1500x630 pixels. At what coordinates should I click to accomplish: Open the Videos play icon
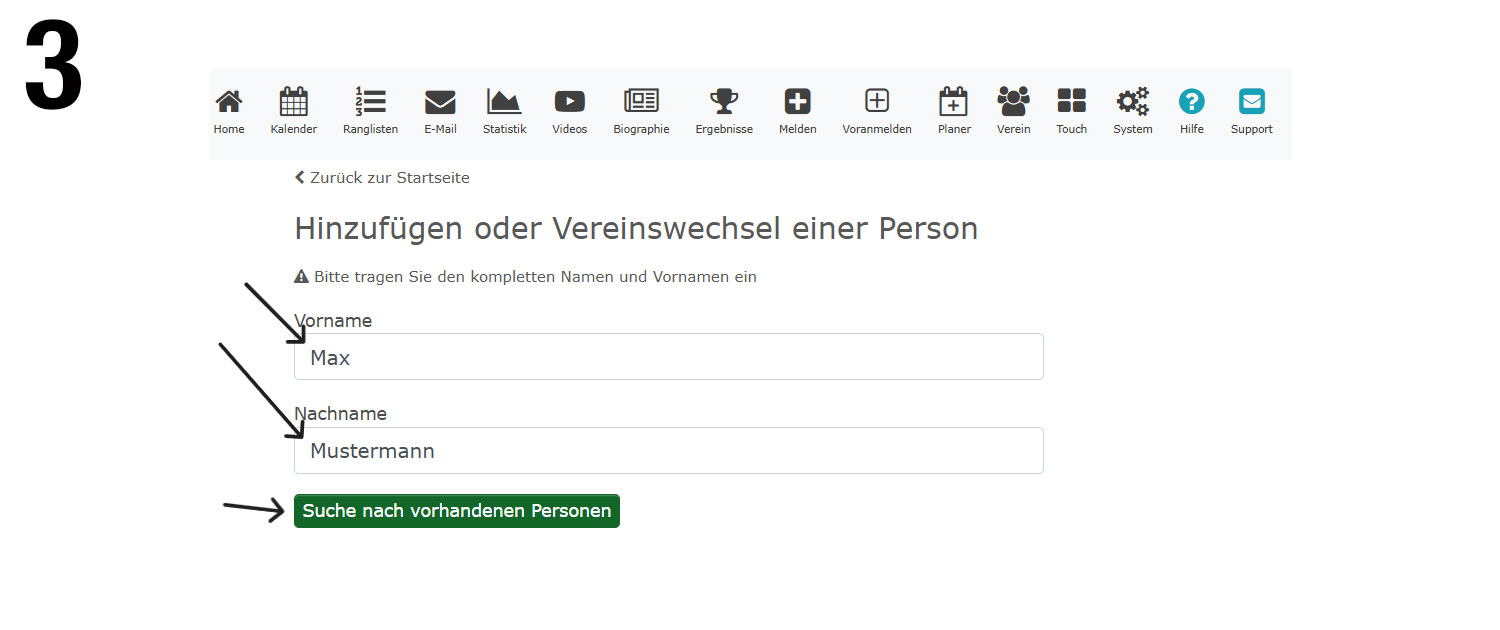point(570,102)
